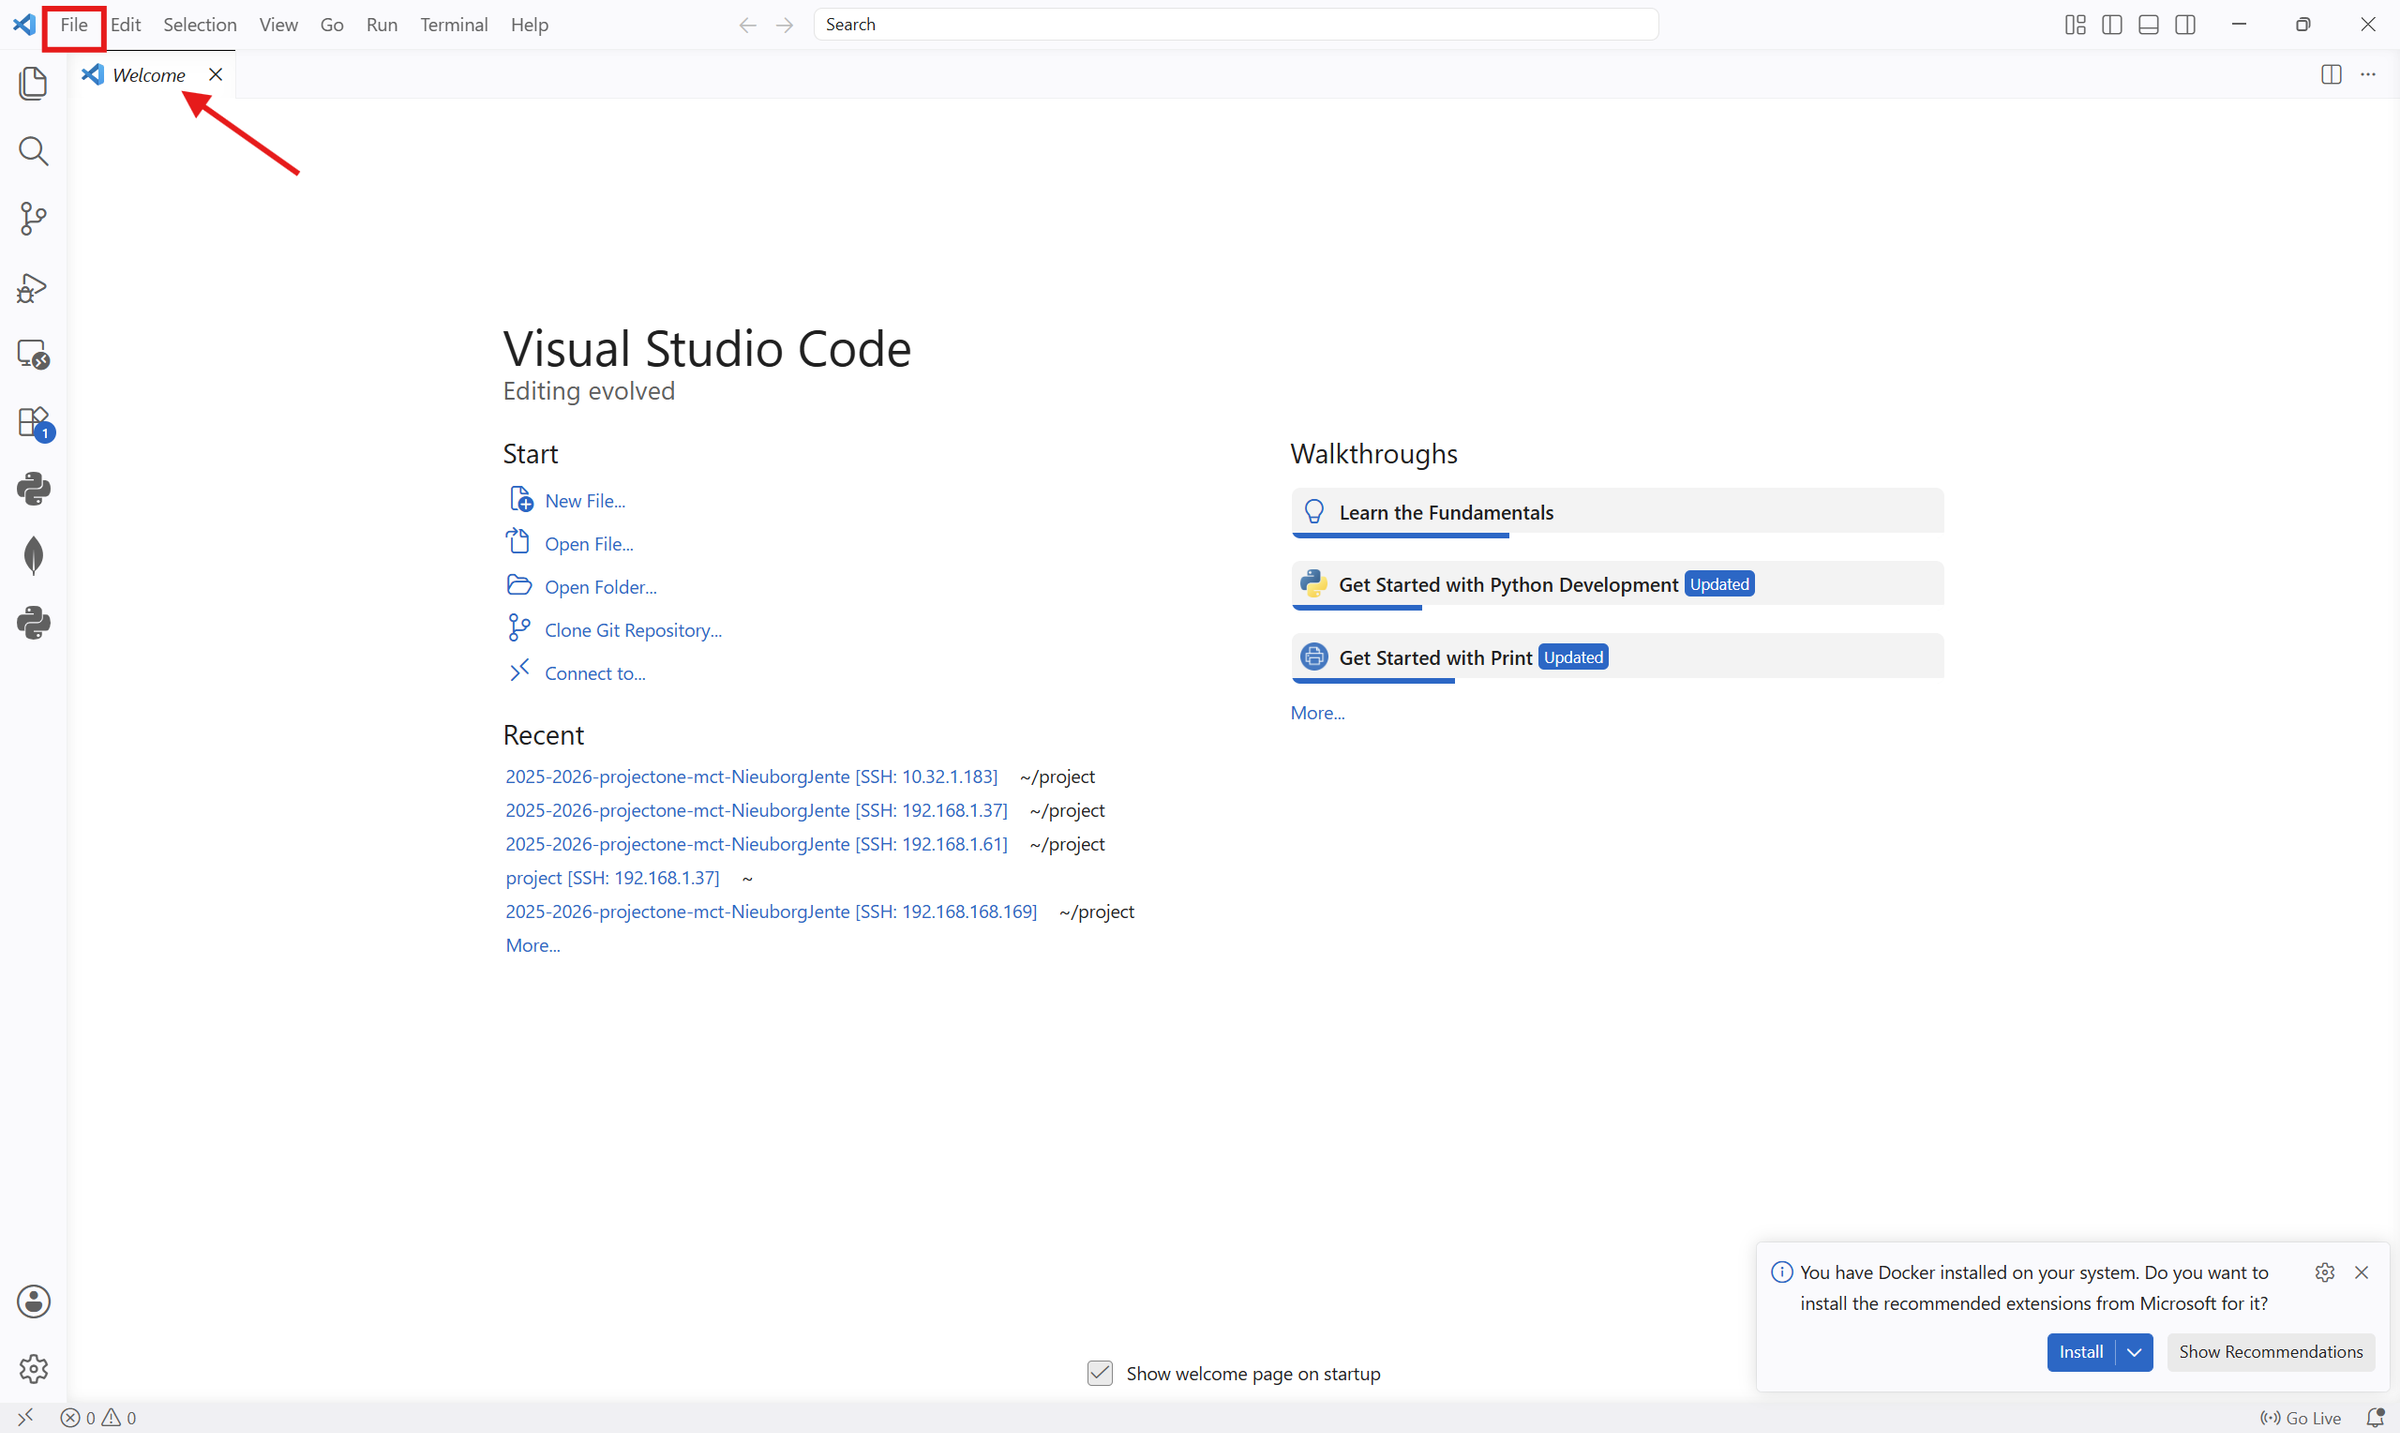
Task: Open notifications bell in status bar
Action: [2375, 1417]
